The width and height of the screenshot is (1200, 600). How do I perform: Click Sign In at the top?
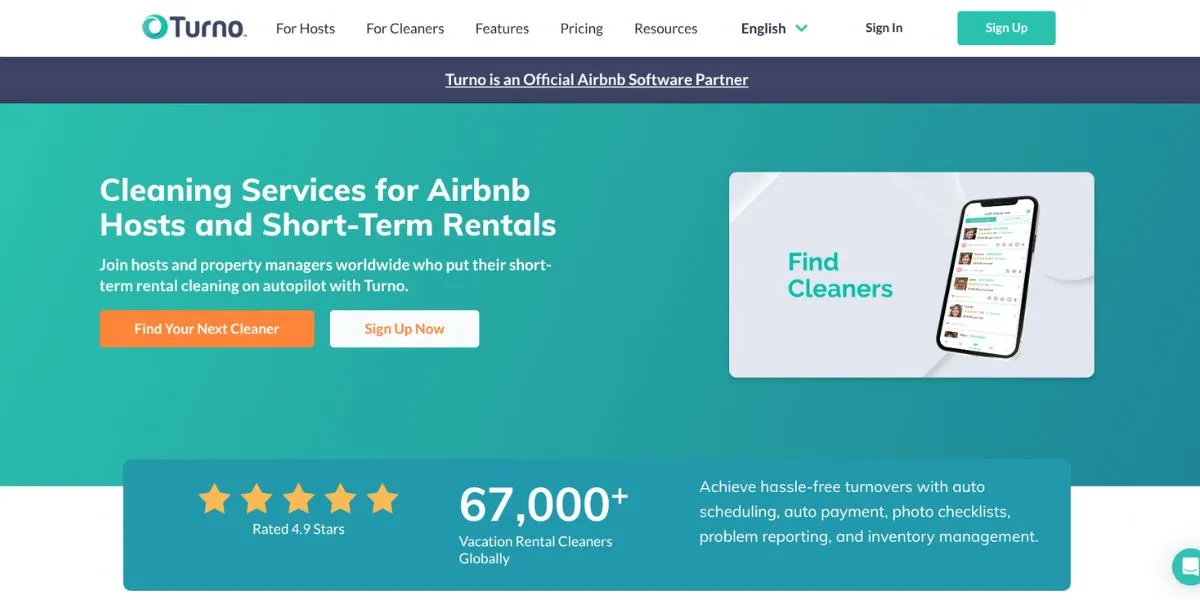[883, 27]
